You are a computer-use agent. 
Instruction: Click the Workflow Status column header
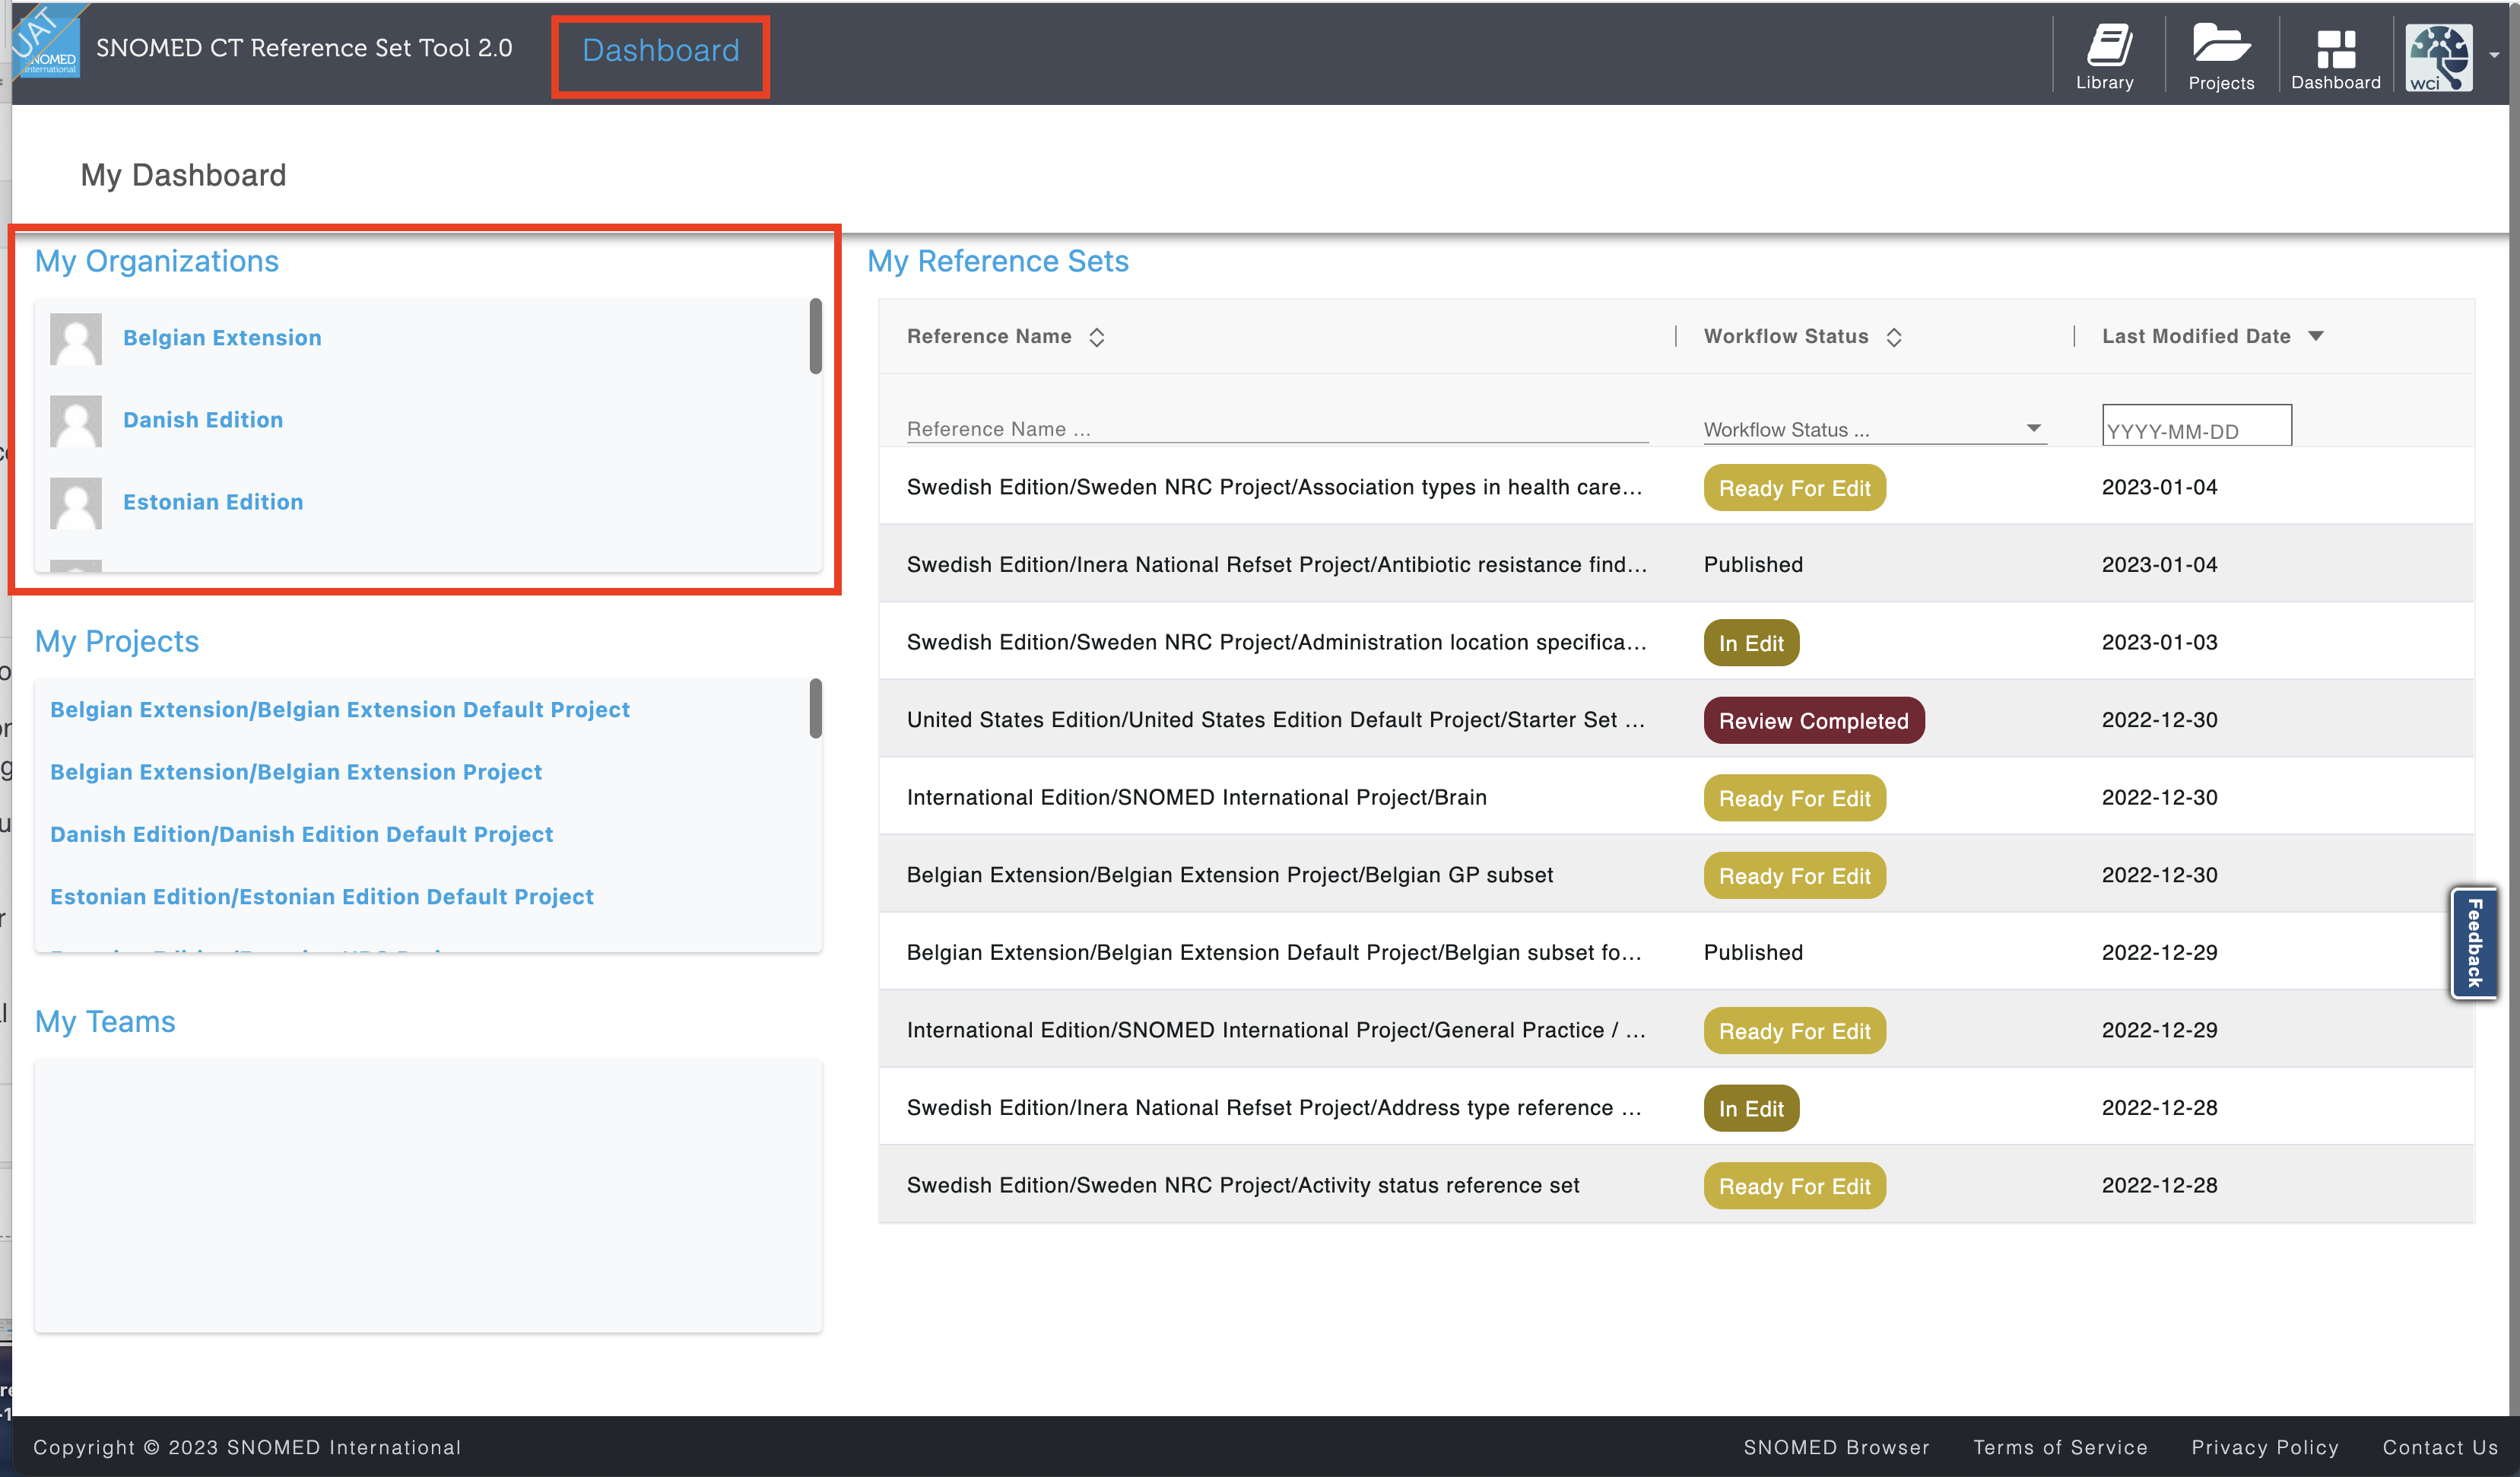[1786, 336]
